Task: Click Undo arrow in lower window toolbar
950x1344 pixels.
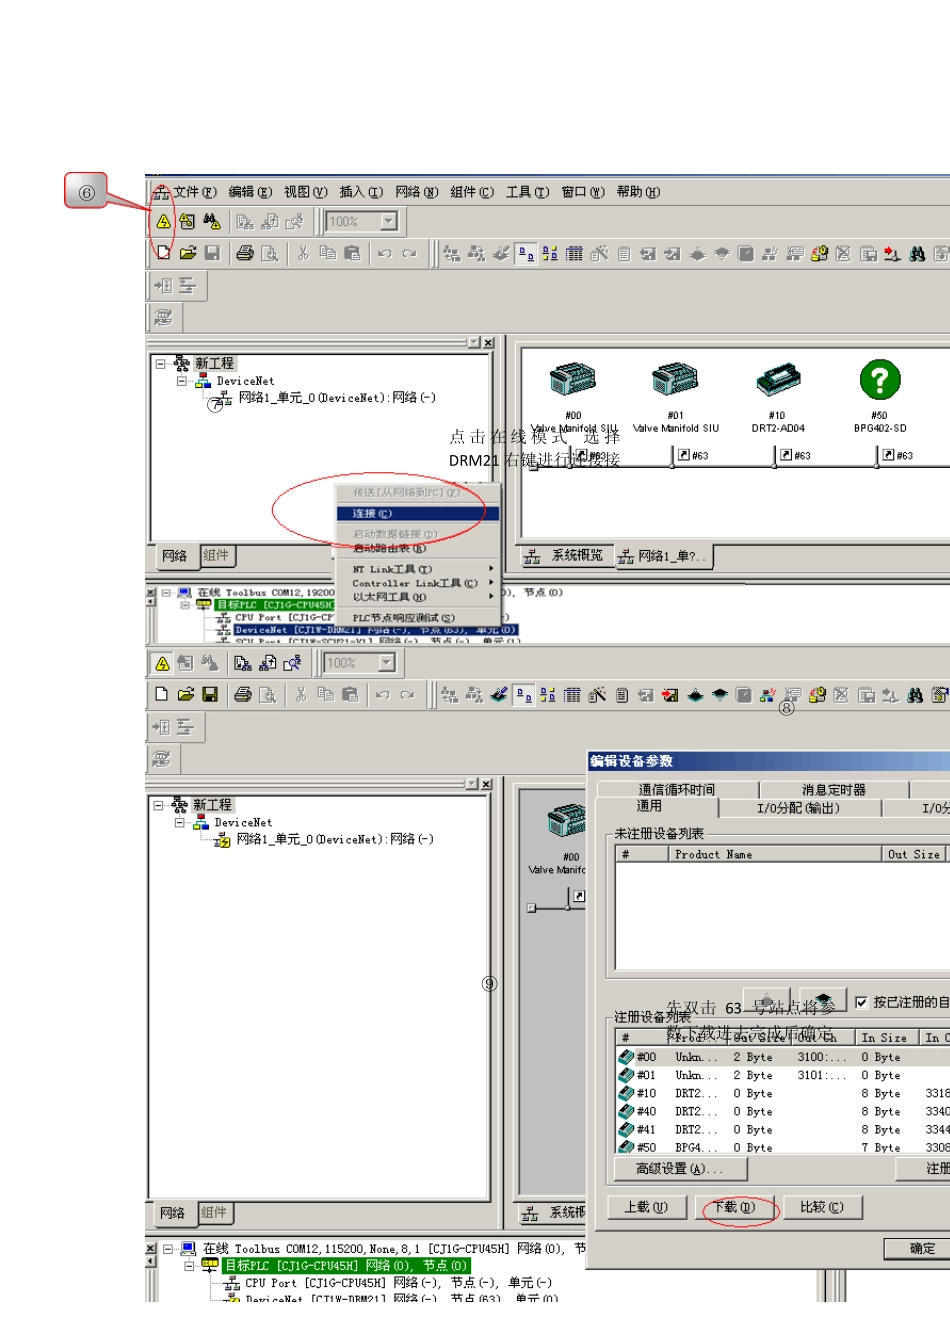Action: pyautogui.click(x=382, y=694)
